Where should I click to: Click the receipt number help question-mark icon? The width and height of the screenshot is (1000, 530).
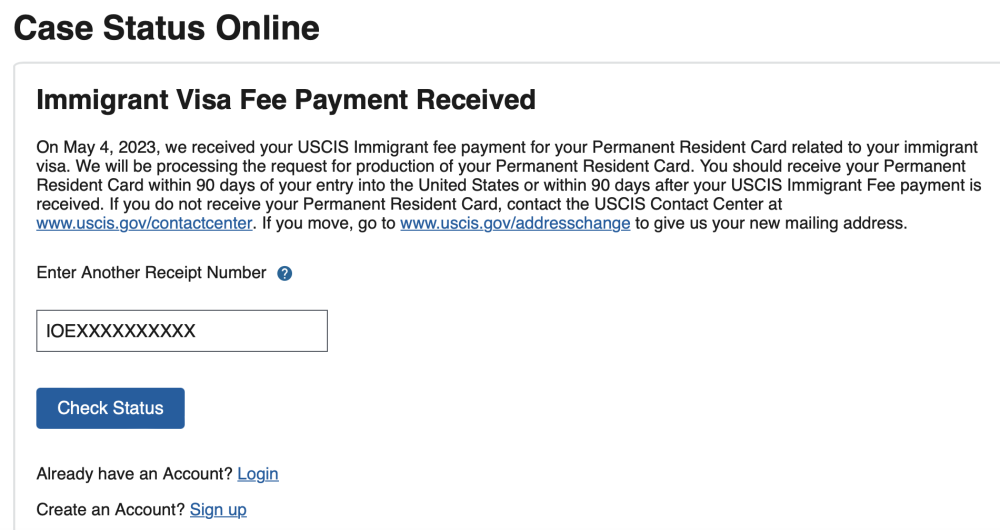coord(284,274)
